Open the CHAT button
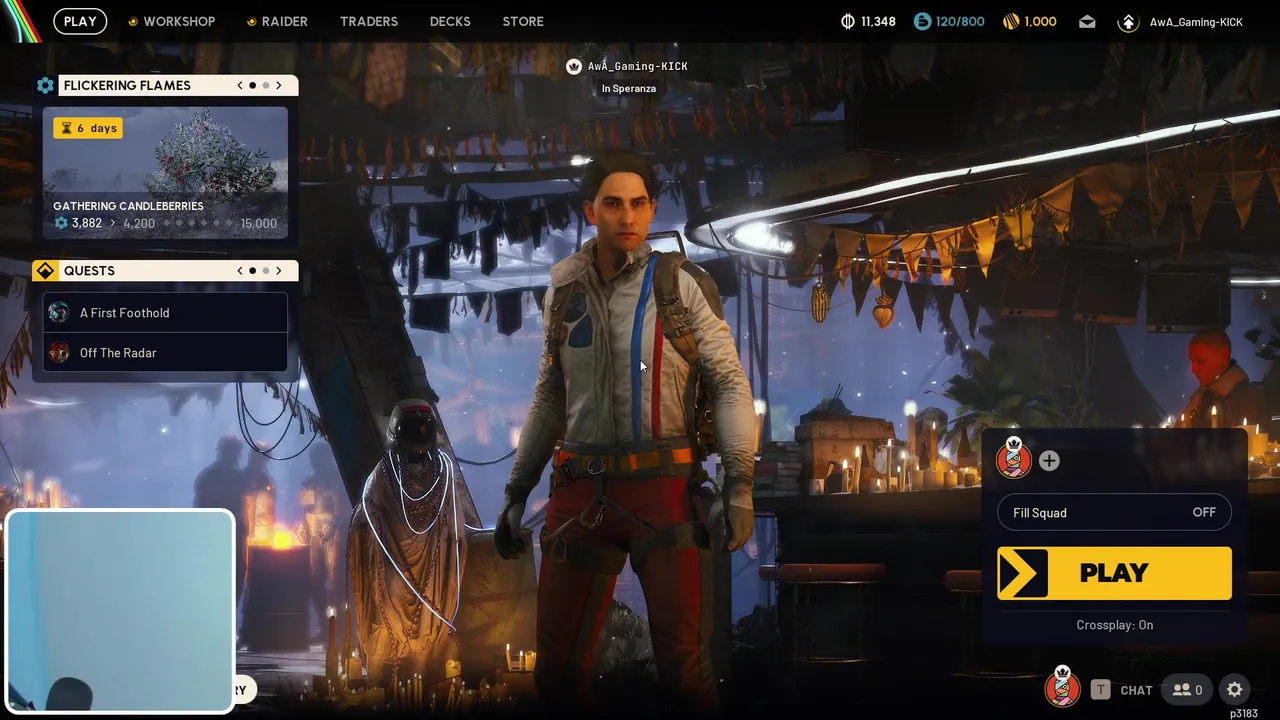Screen dimensions: 1280x720 point(1136,690)
